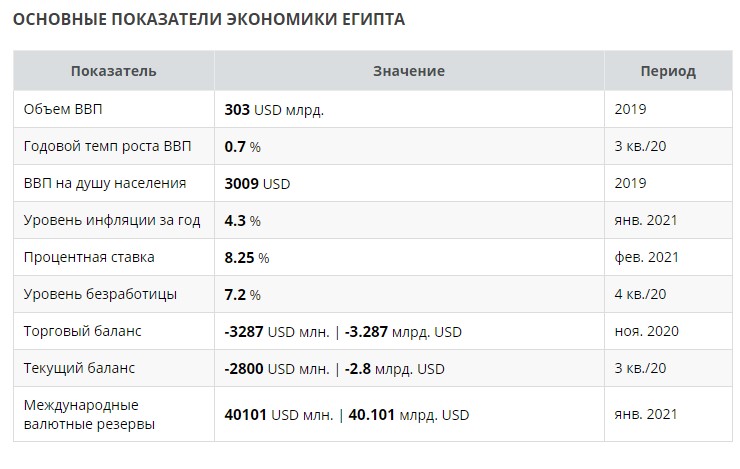Select the Процентная ставка row label
Image resolution: width=740 pixels, height=469 pixels.
(89, 257)
